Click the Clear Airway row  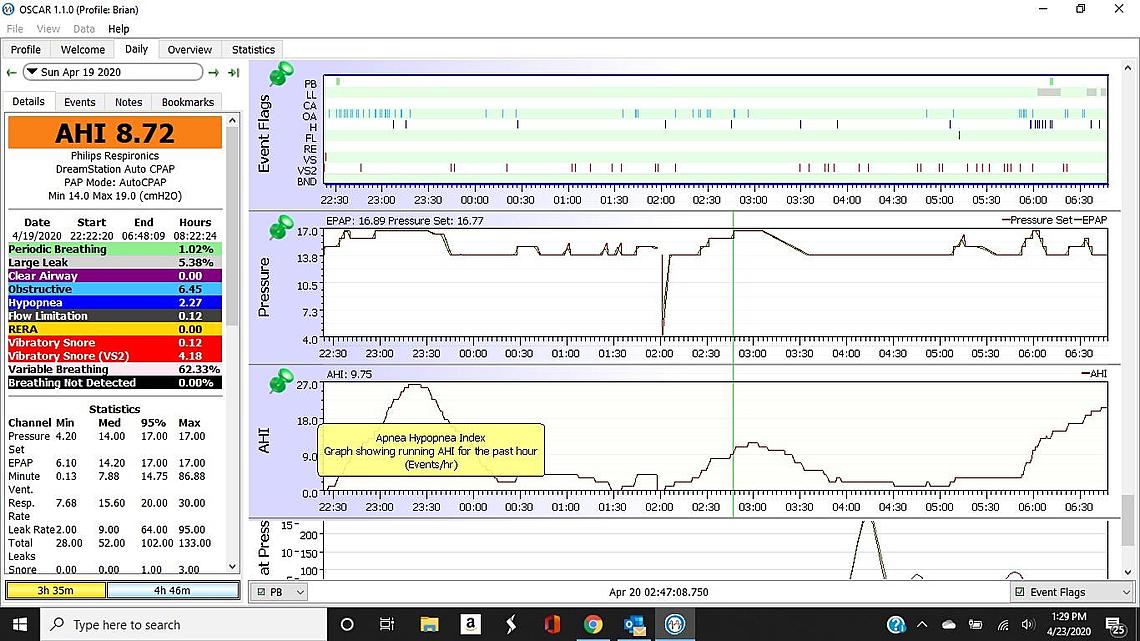tap(115, 276)
